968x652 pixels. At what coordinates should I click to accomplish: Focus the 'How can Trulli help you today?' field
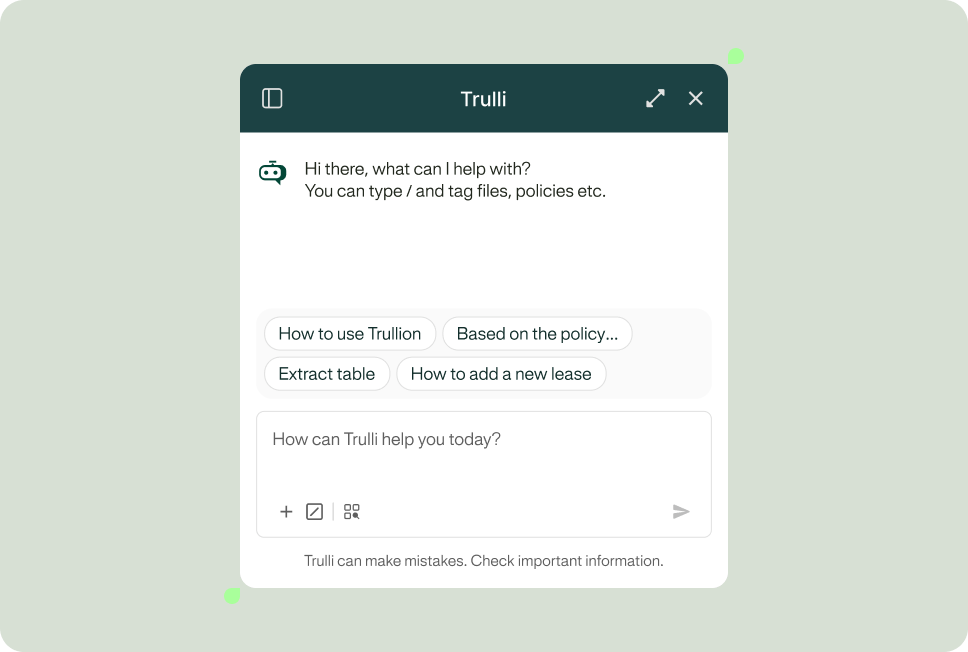[x=484, y=474]
